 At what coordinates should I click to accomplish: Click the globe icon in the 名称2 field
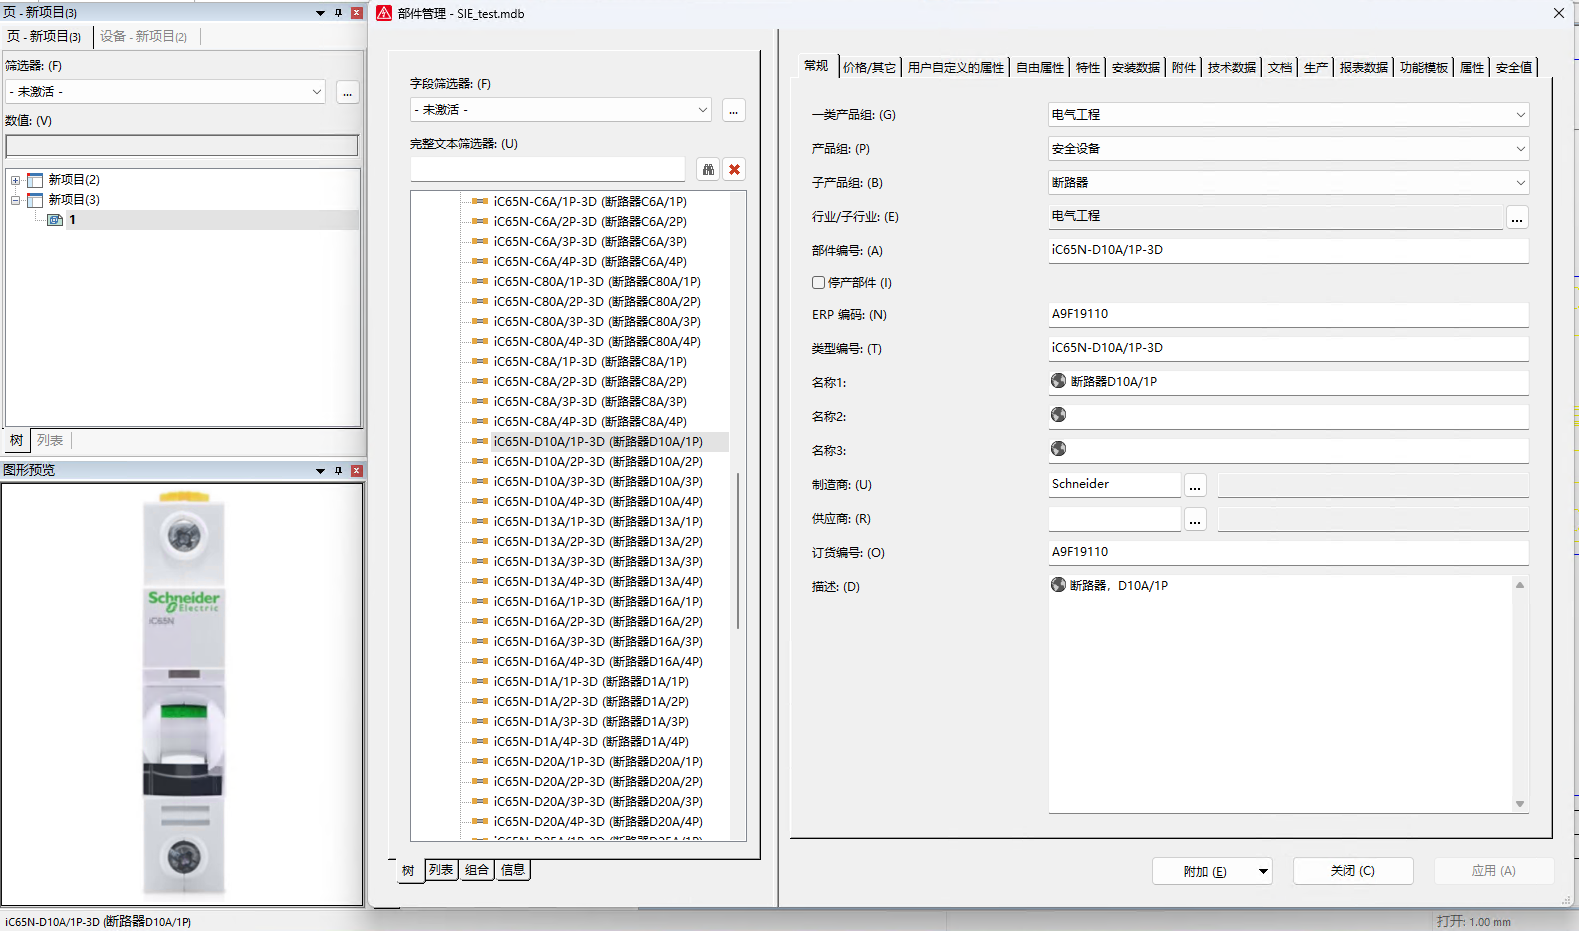[x=1058, y=415]
